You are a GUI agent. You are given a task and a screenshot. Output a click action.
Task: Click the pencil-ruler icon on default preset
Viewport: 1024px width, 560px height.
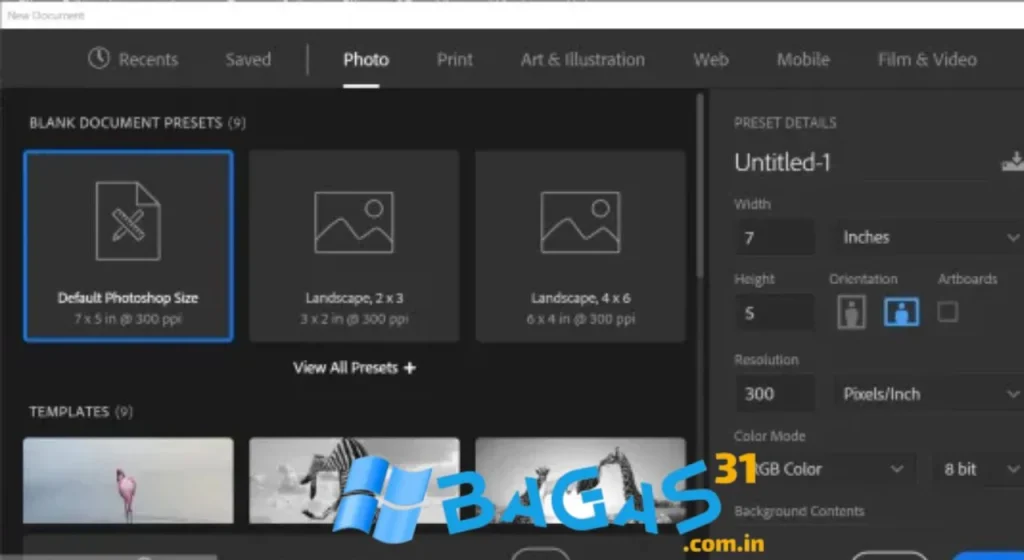[x=128, y=221]
